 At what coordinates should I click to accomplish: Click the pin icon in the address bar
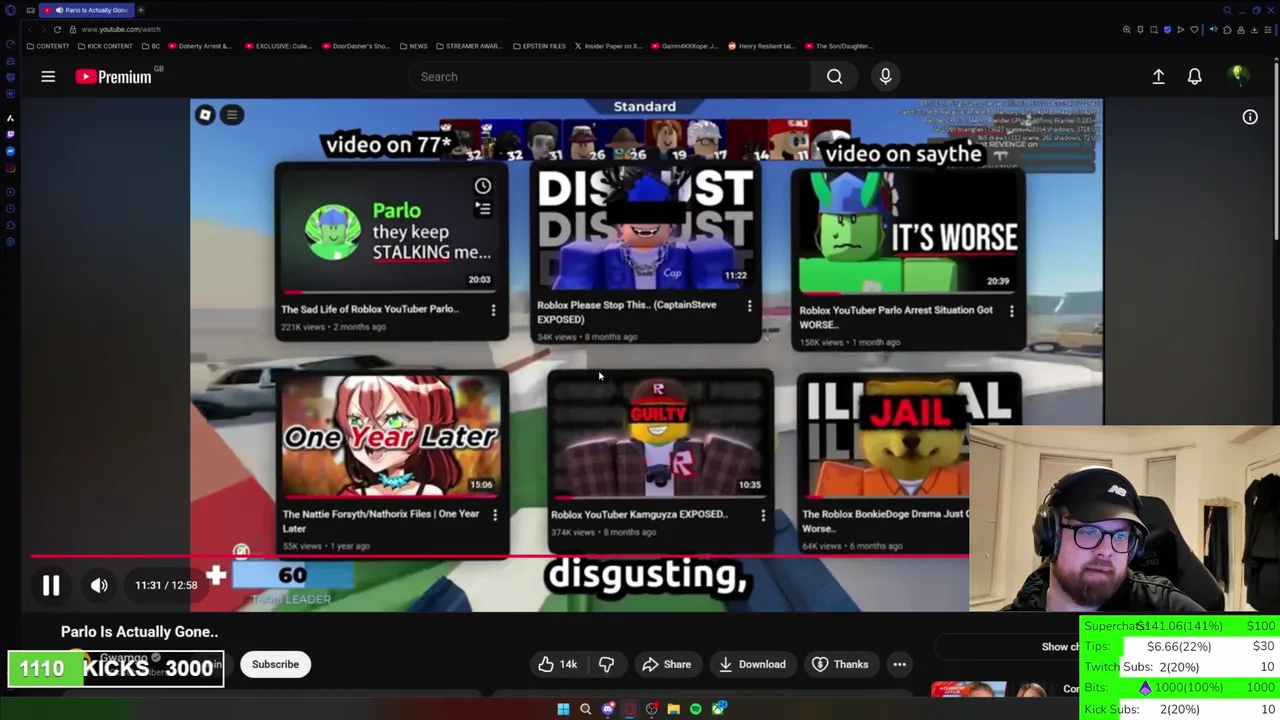coord(1140,30)
